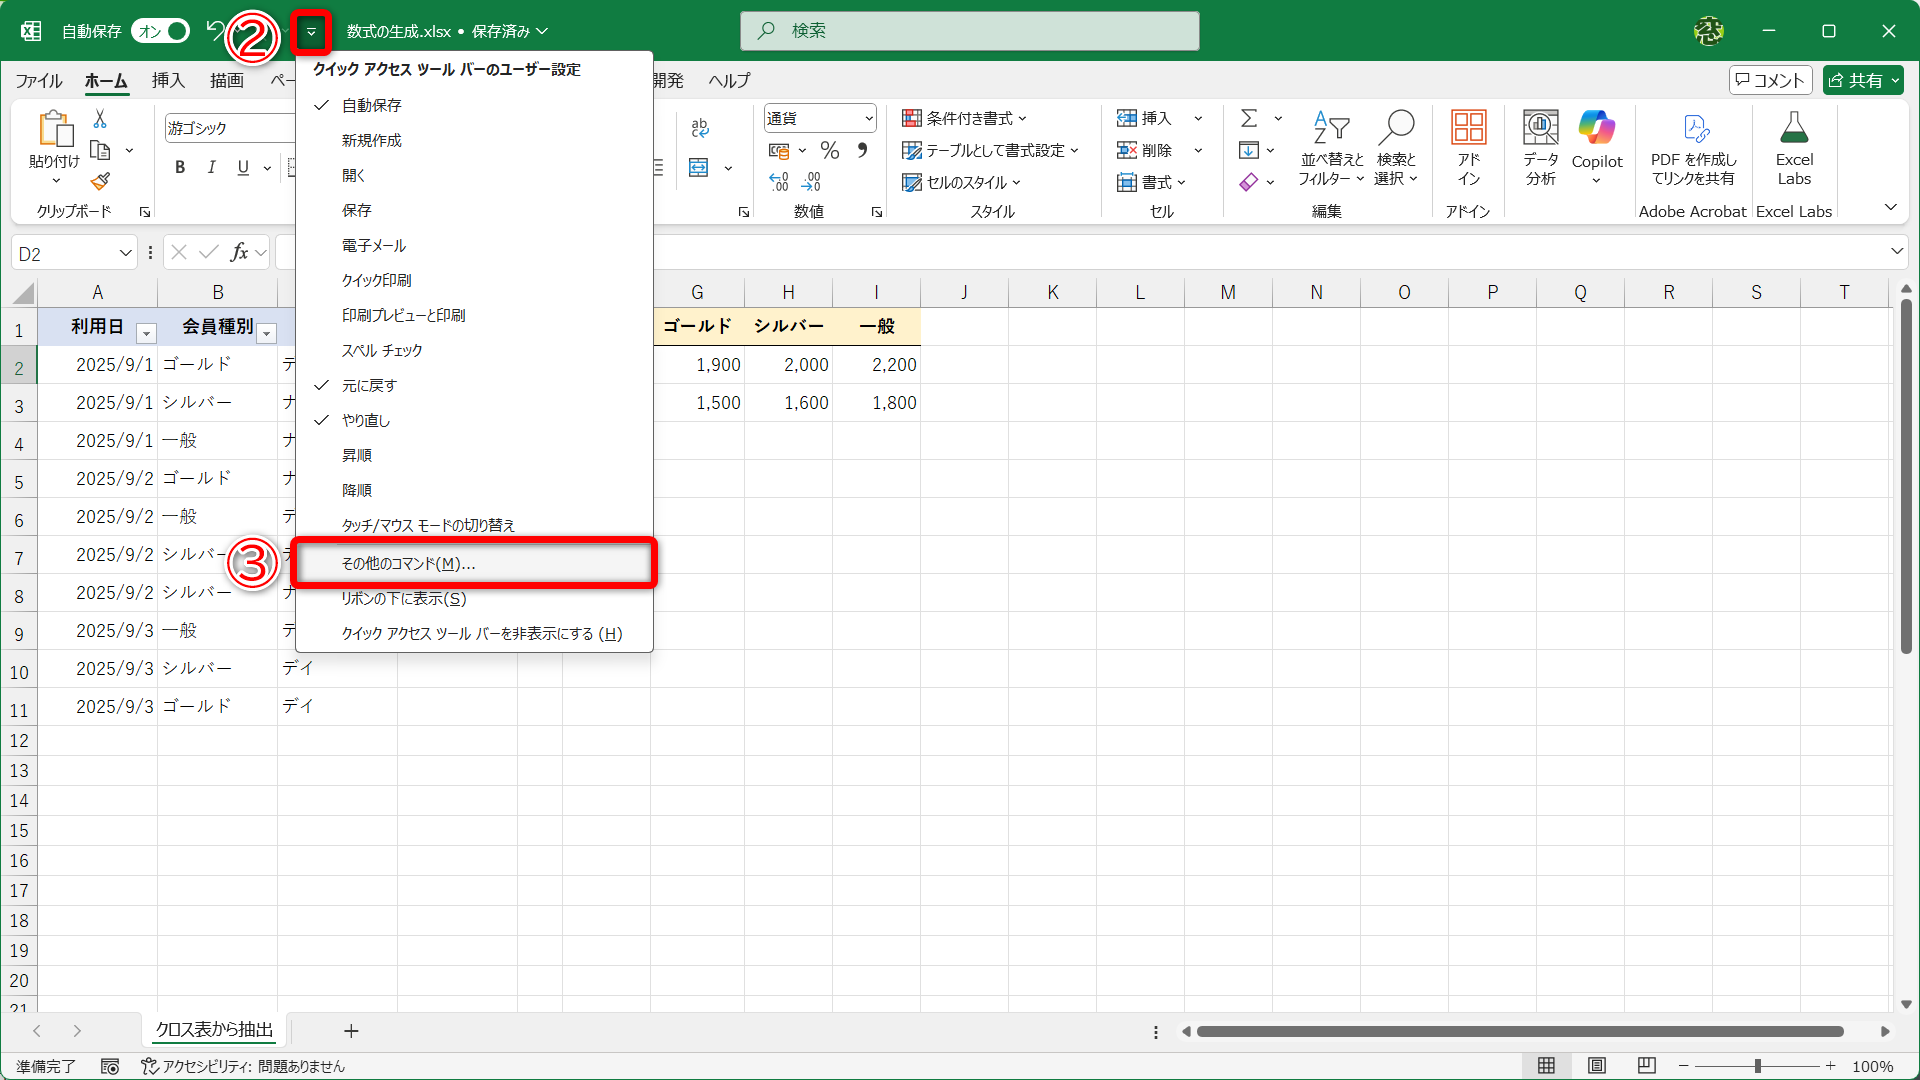The height and width of the screenshot is (1080, 1920).
Task: Click the zoom slider handle in status bar
Action: point(1757,1066)
